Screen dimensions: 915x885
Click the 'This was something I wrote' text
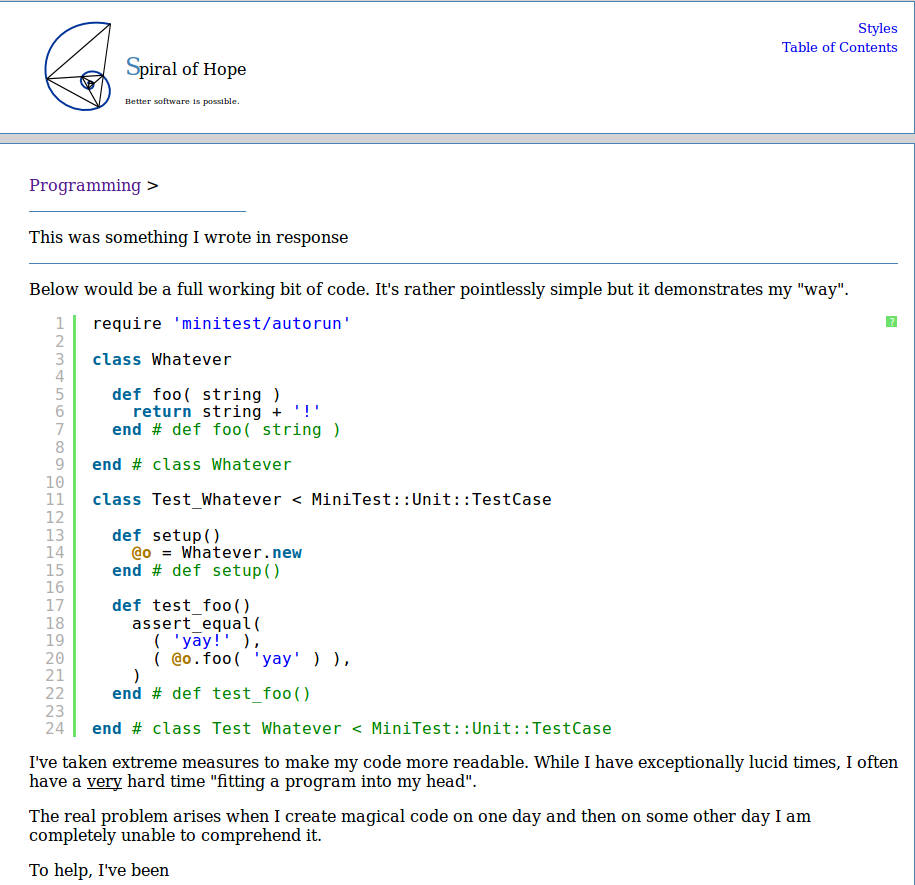188,237
